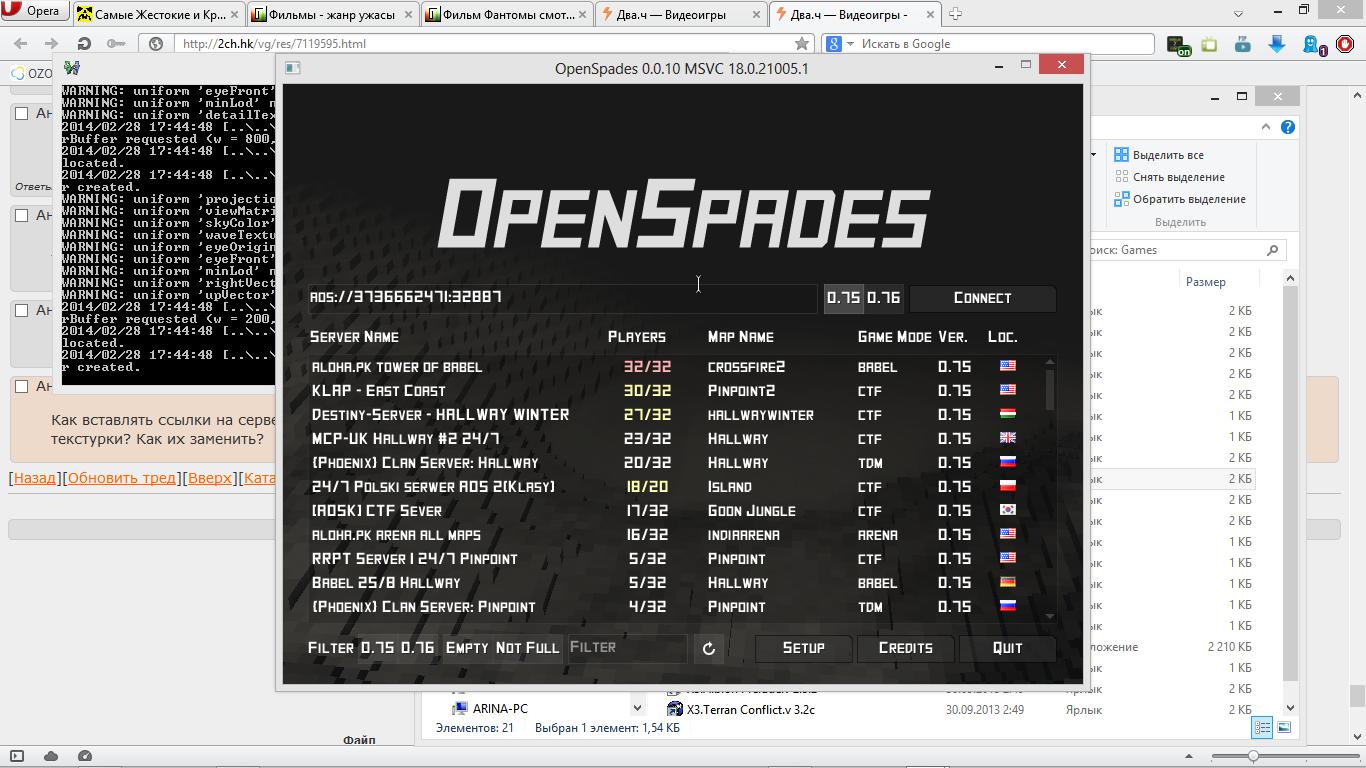Tick the third post checkbox on the webpage
This screenshot has width=1366, height=768.
21,310
